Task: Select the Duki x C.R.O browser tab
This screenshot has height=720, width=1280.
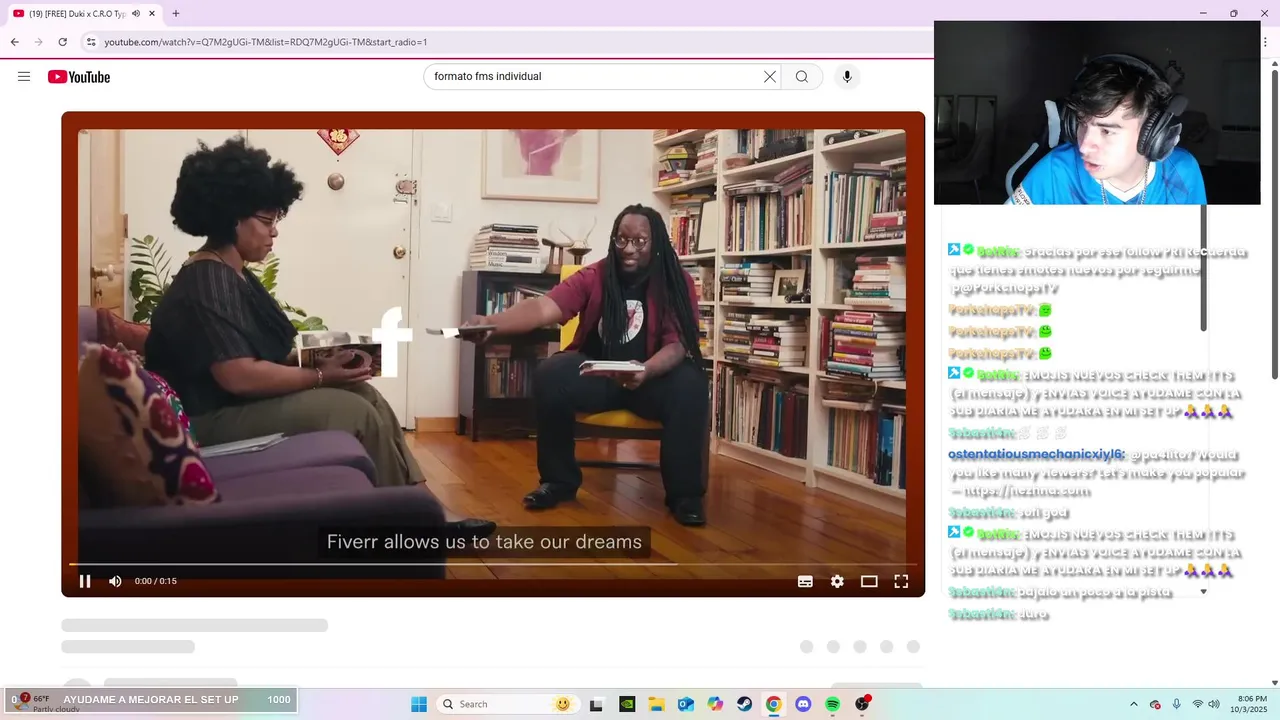Action: [84, 13]
